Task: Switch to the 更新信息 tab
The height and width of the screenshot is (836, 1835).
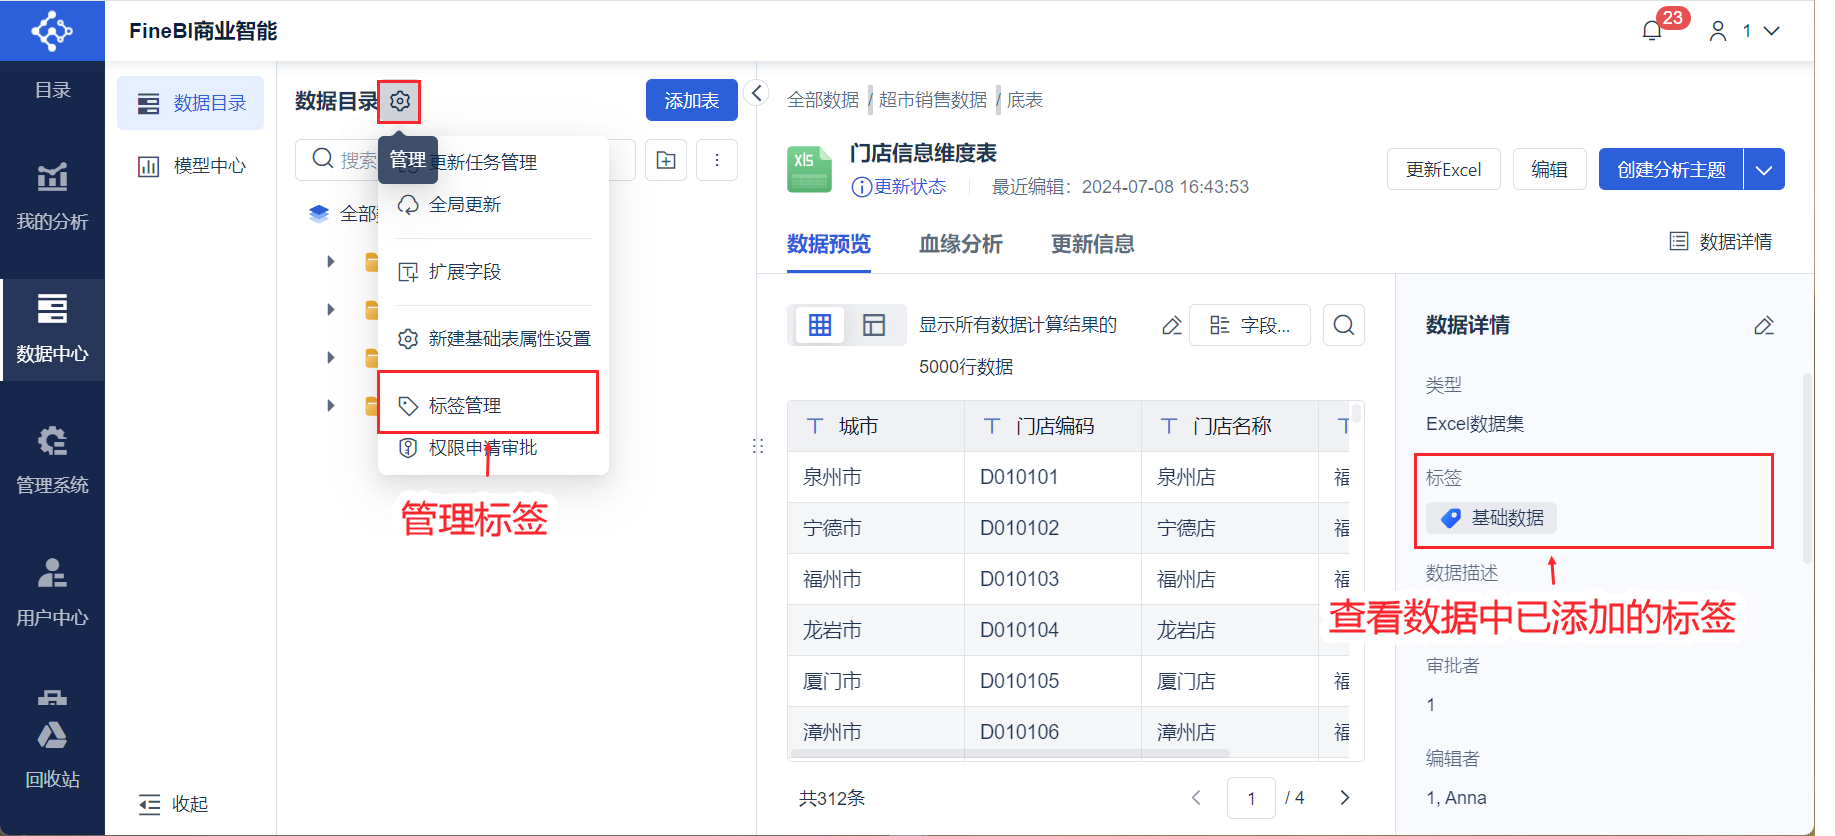Action: [1093, 244]
